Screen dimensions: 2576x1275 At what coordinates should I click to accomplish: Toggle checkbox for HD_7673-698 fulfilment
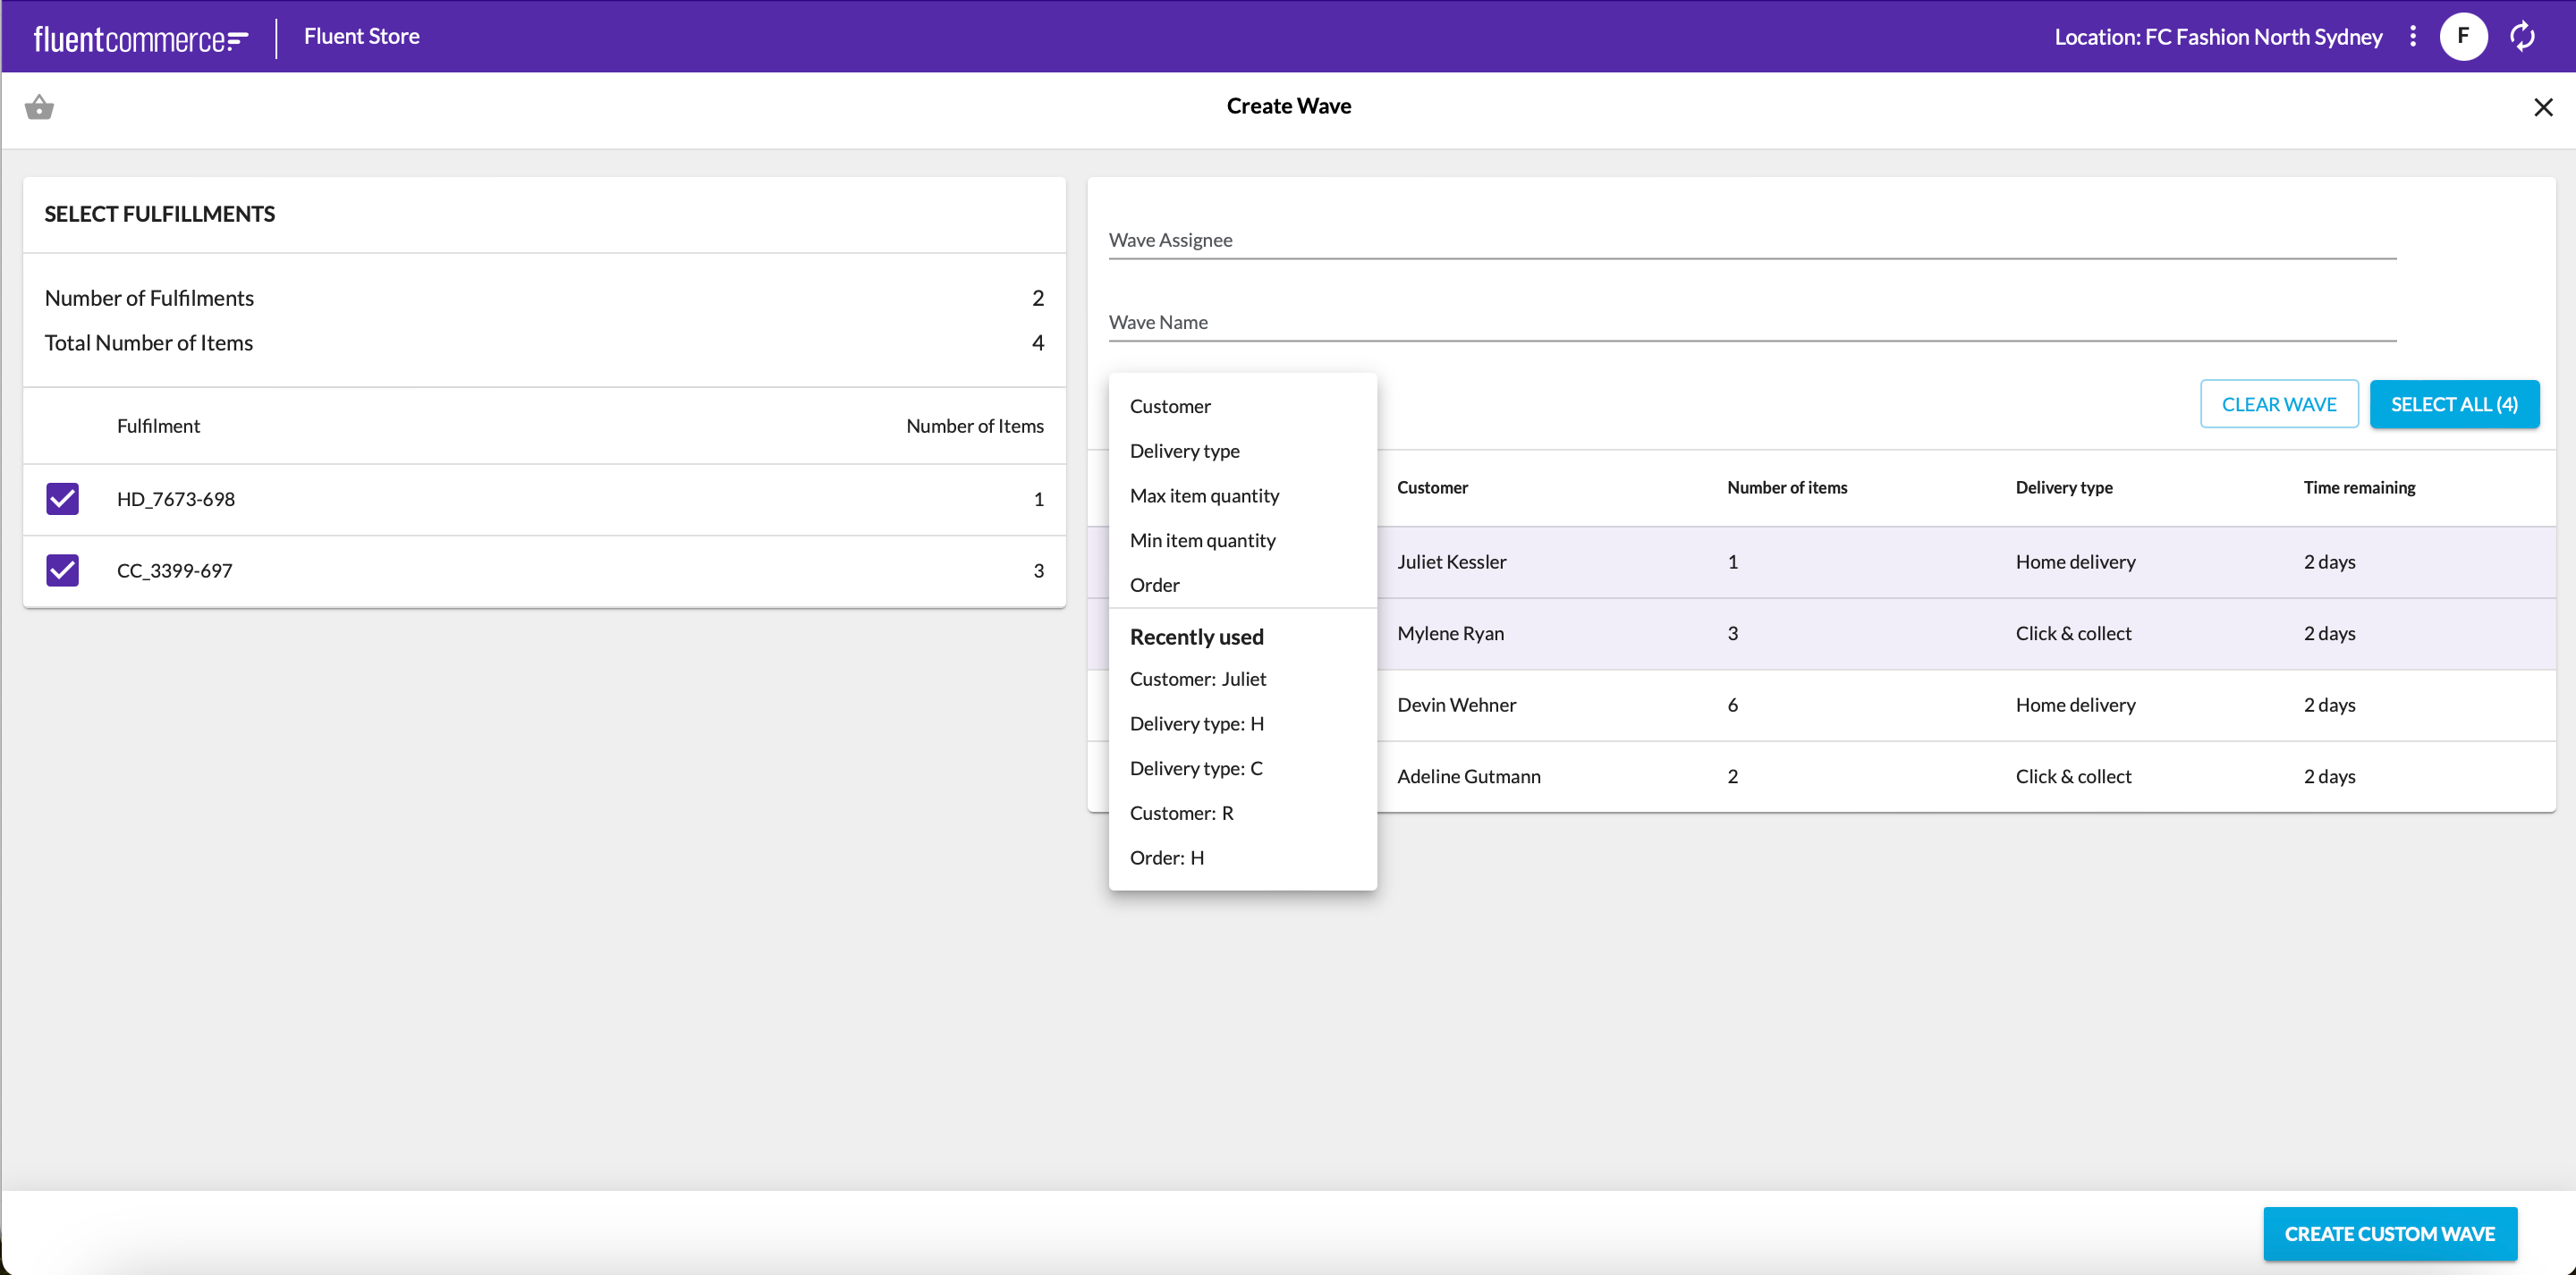point(63,498)
